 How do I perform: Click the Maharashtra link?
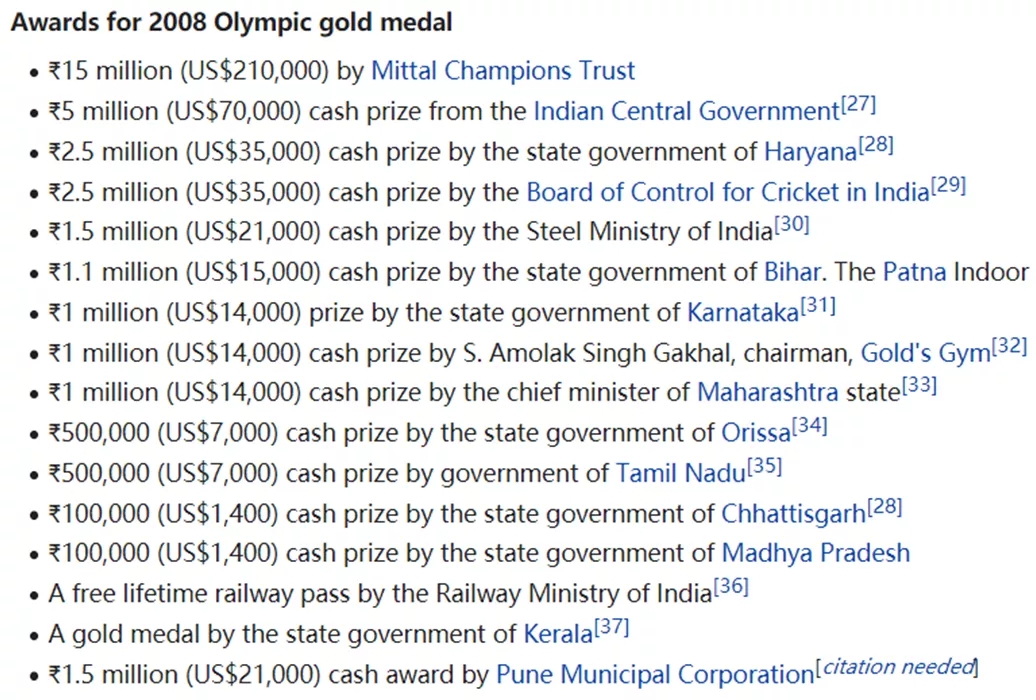pos(767,393)
